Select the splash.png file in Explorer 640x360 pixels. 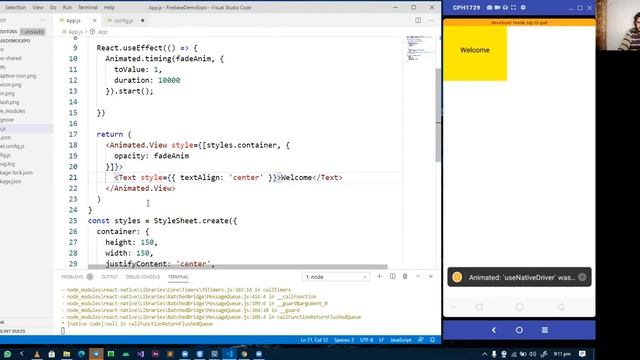pos(10,102)
